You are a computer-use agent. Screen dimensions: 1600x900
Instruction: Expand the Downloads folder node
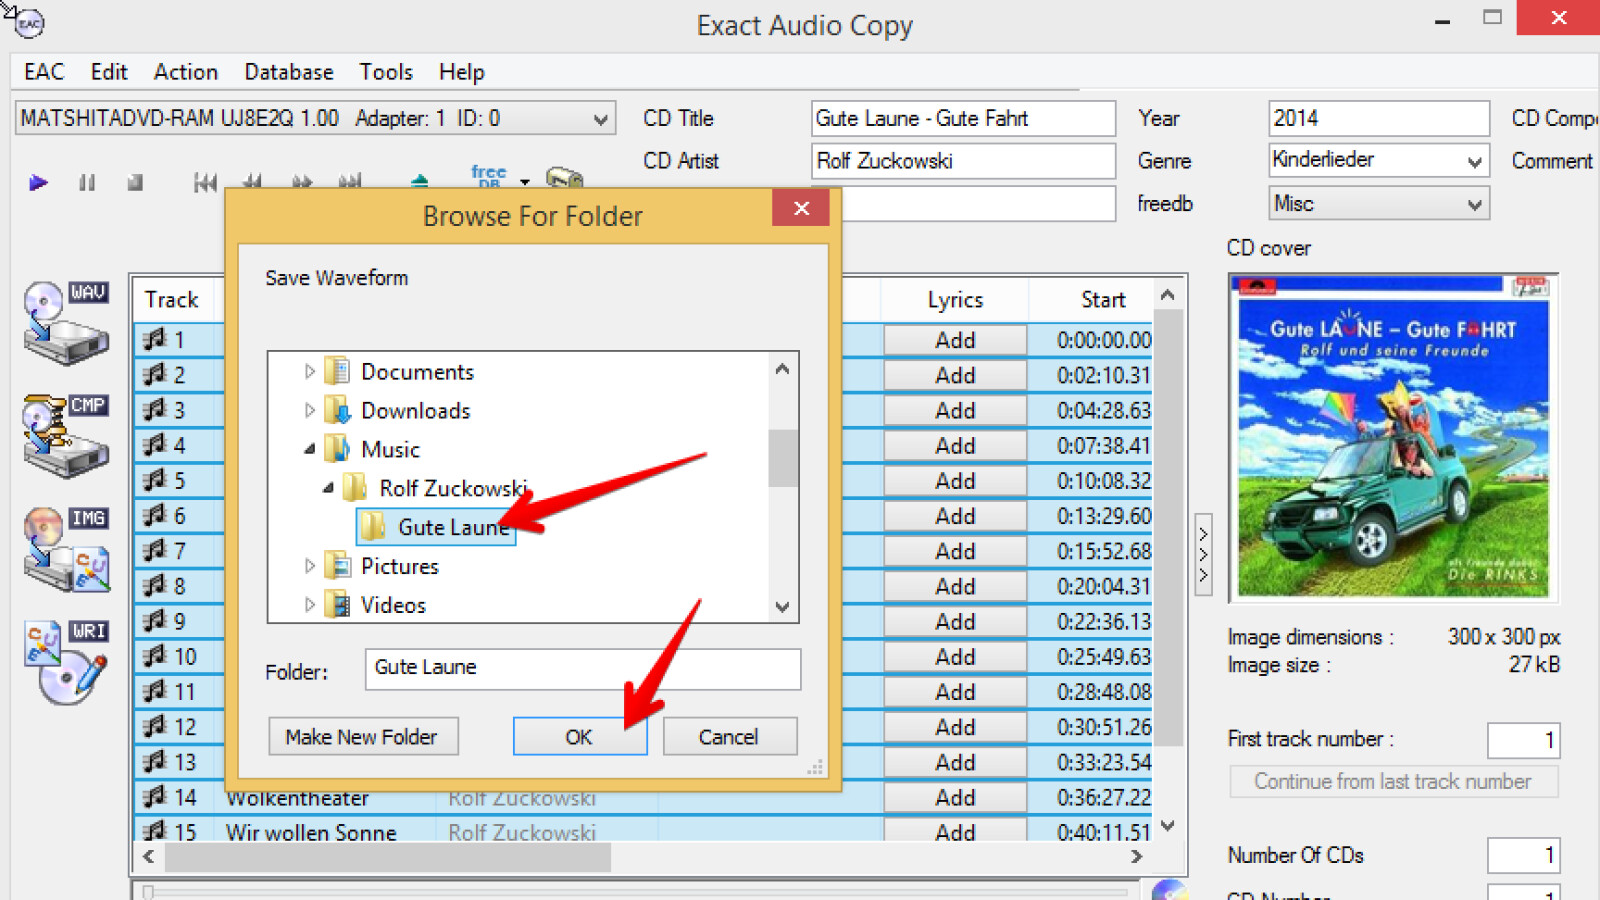point(309,410)
